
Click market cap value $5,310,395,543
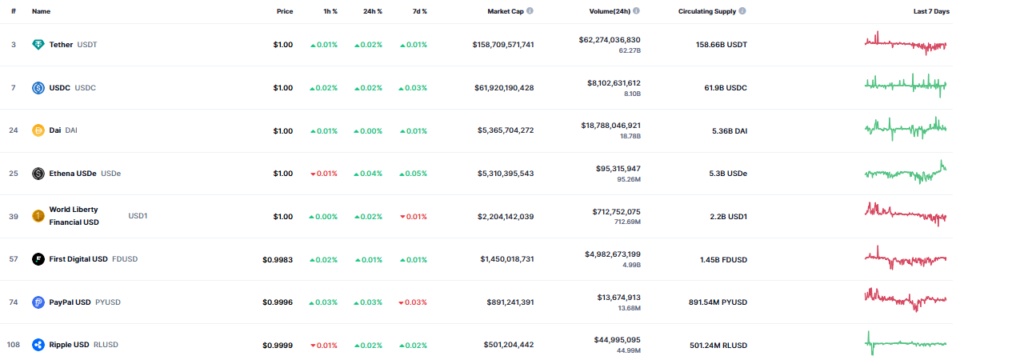506,173
